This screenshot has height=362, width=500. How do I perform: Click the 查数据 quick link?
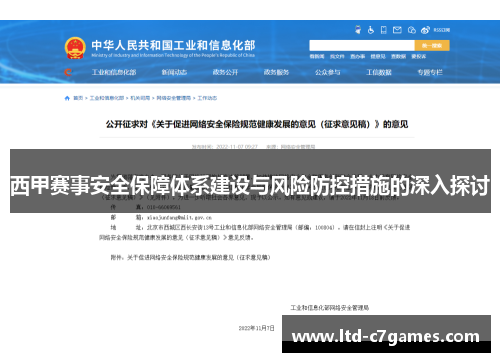tap(398, 57)
